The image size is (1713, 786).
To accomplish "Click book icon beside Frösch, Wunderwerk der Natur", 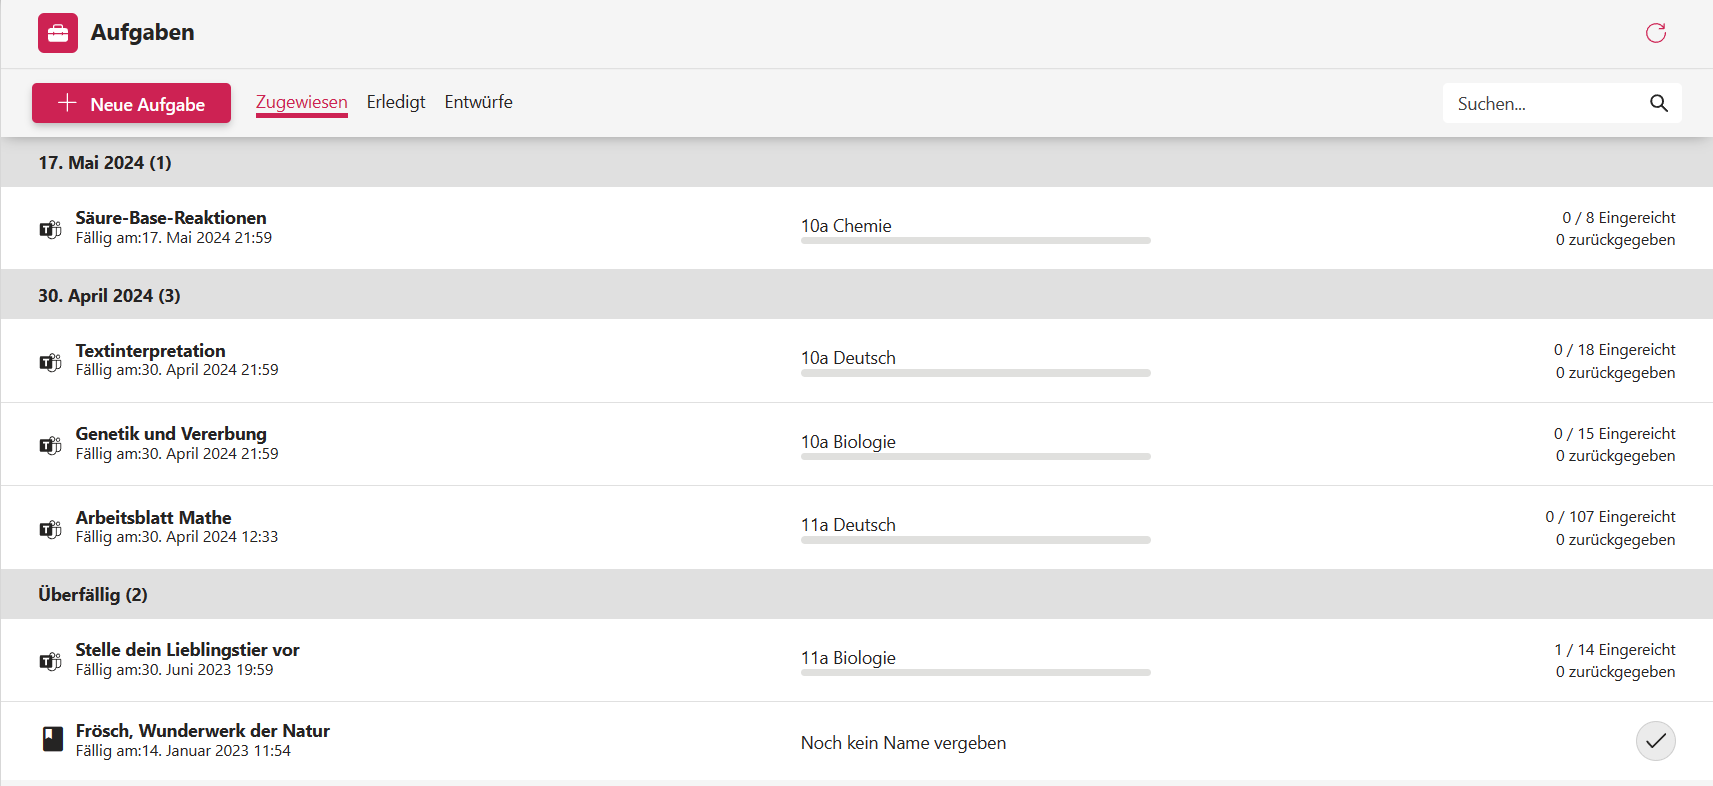I will coord(53,740).
